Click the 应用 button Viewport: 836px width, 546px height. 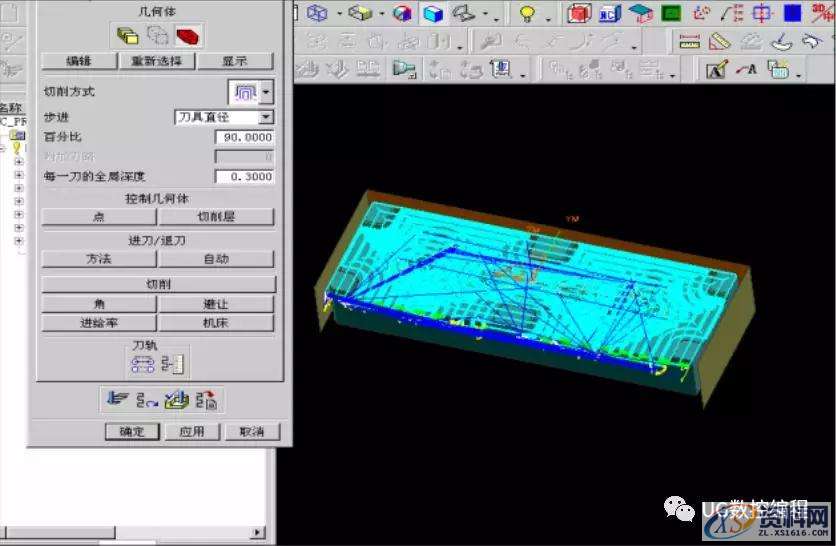[x=192, y=432]
